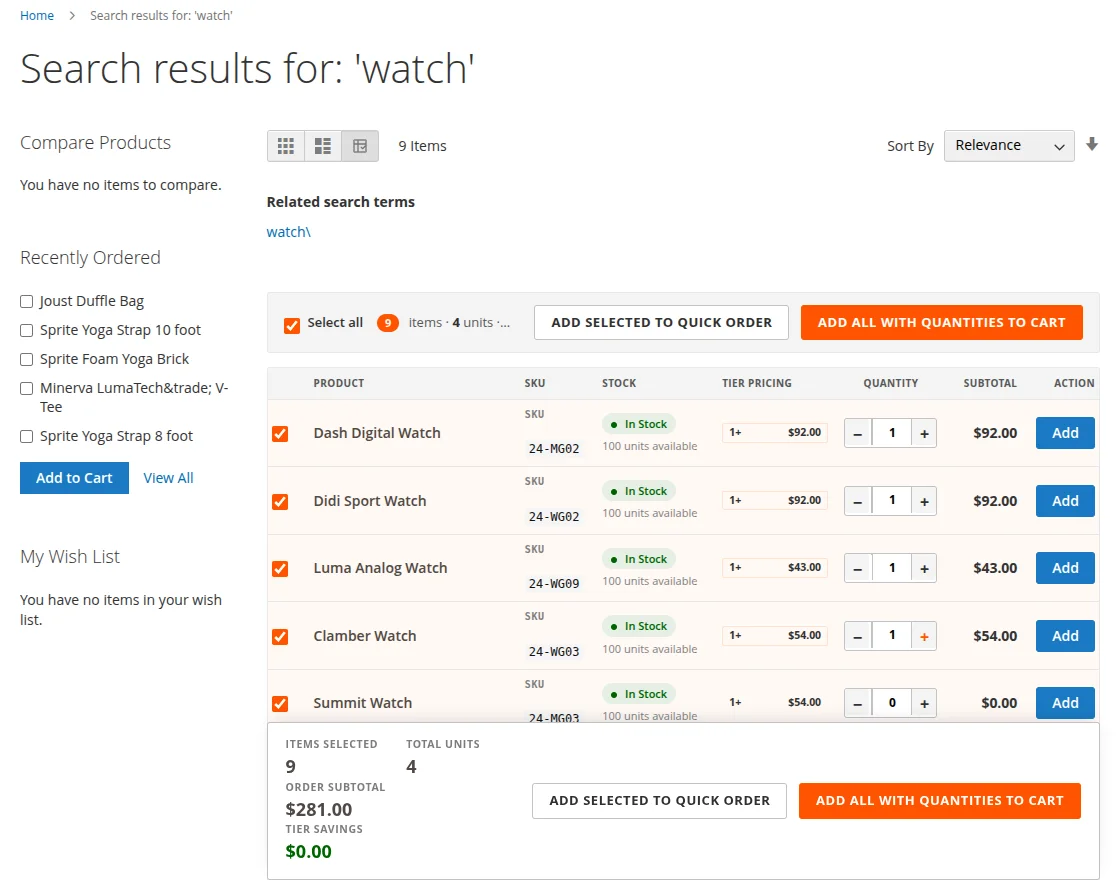Add Summit Watch to cart
Screen dimensions: 1120x880
coord(1065,703)
